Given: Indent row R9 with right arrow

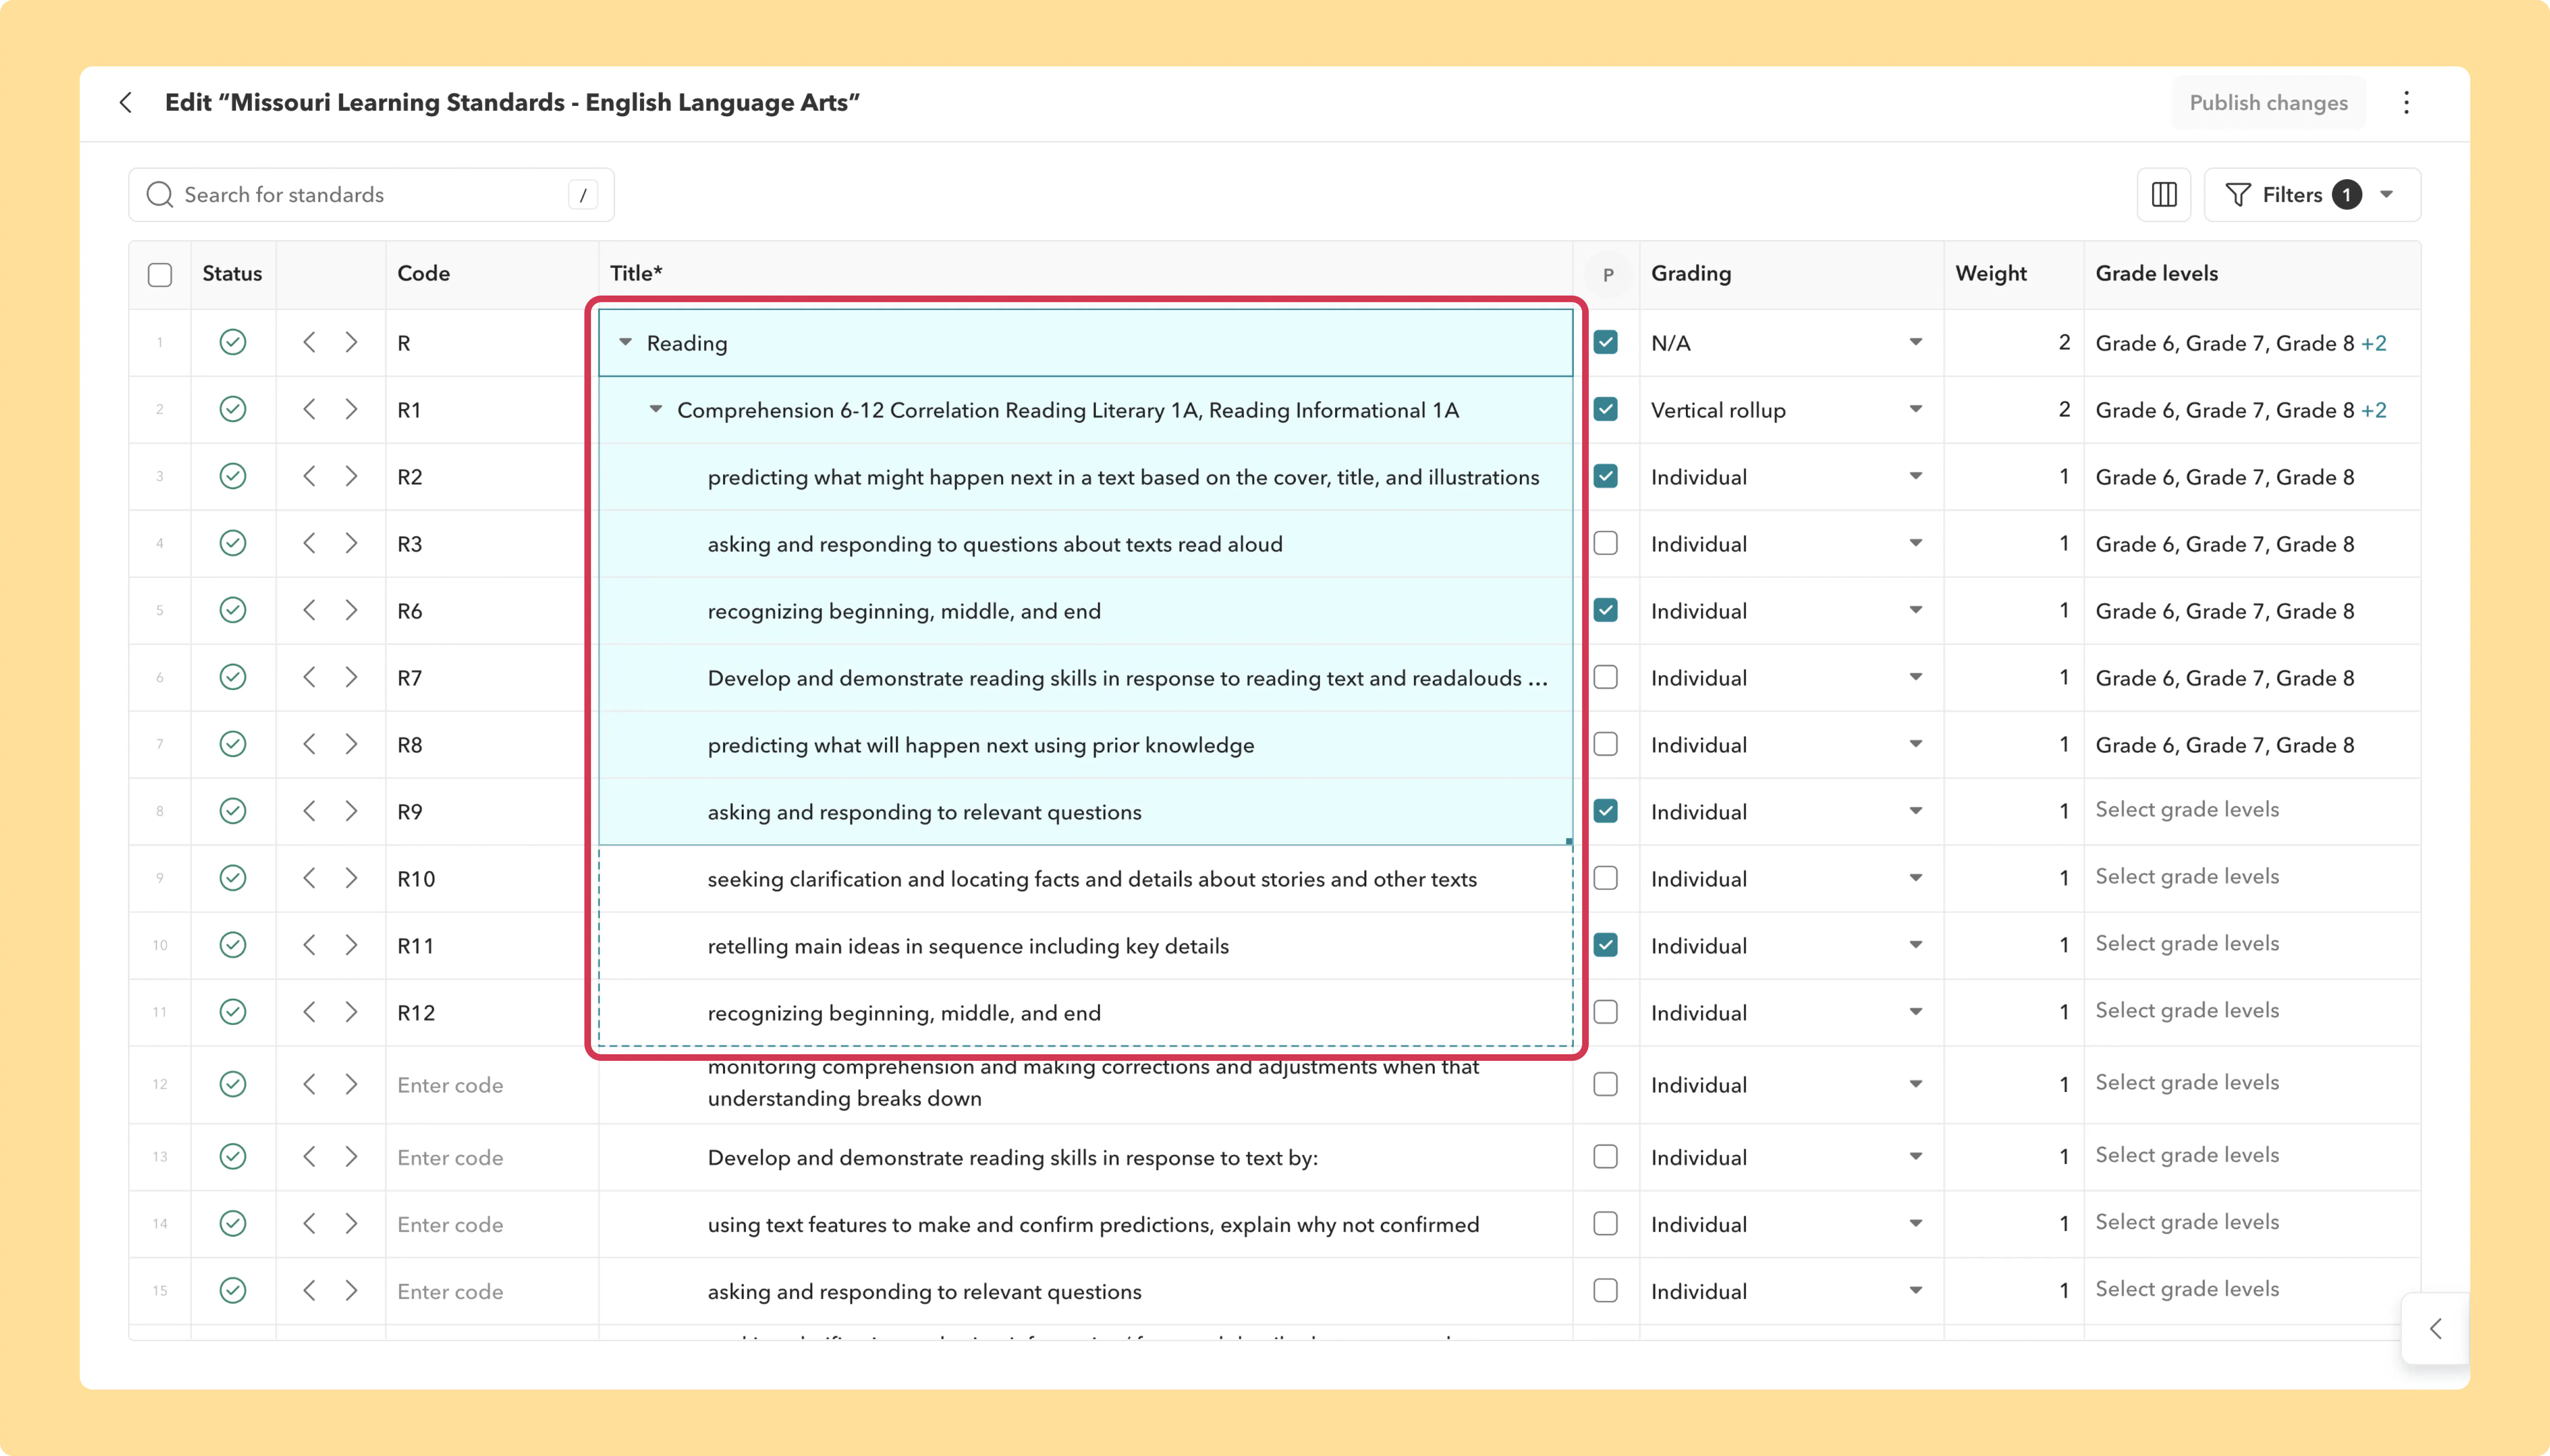Looking at the screenshot, I should (351, 811).
